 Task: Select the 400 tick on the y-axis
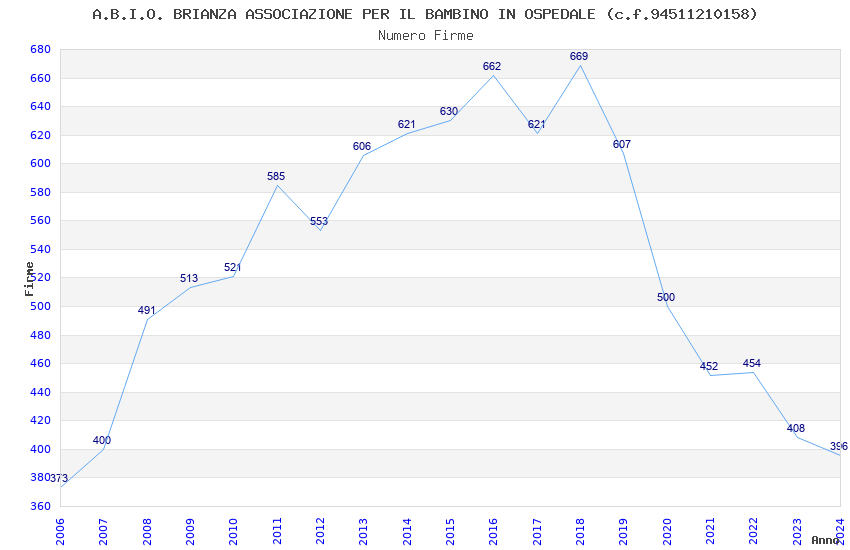pyautogui.click(x=41, y=449)
